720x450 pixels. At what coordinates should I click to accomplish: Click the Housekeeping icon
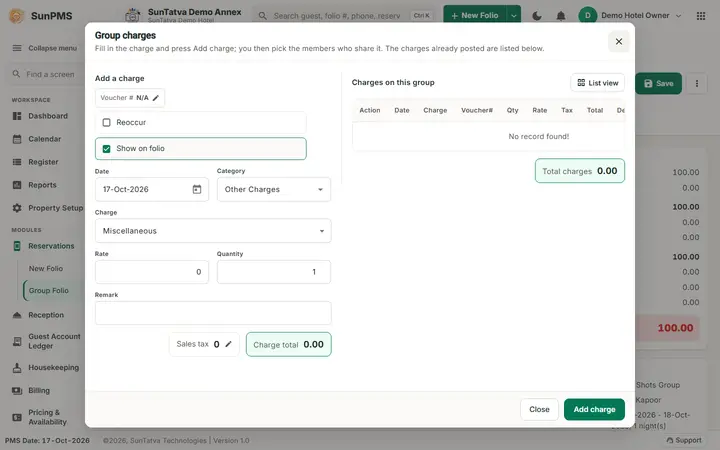tap(17, 367)
